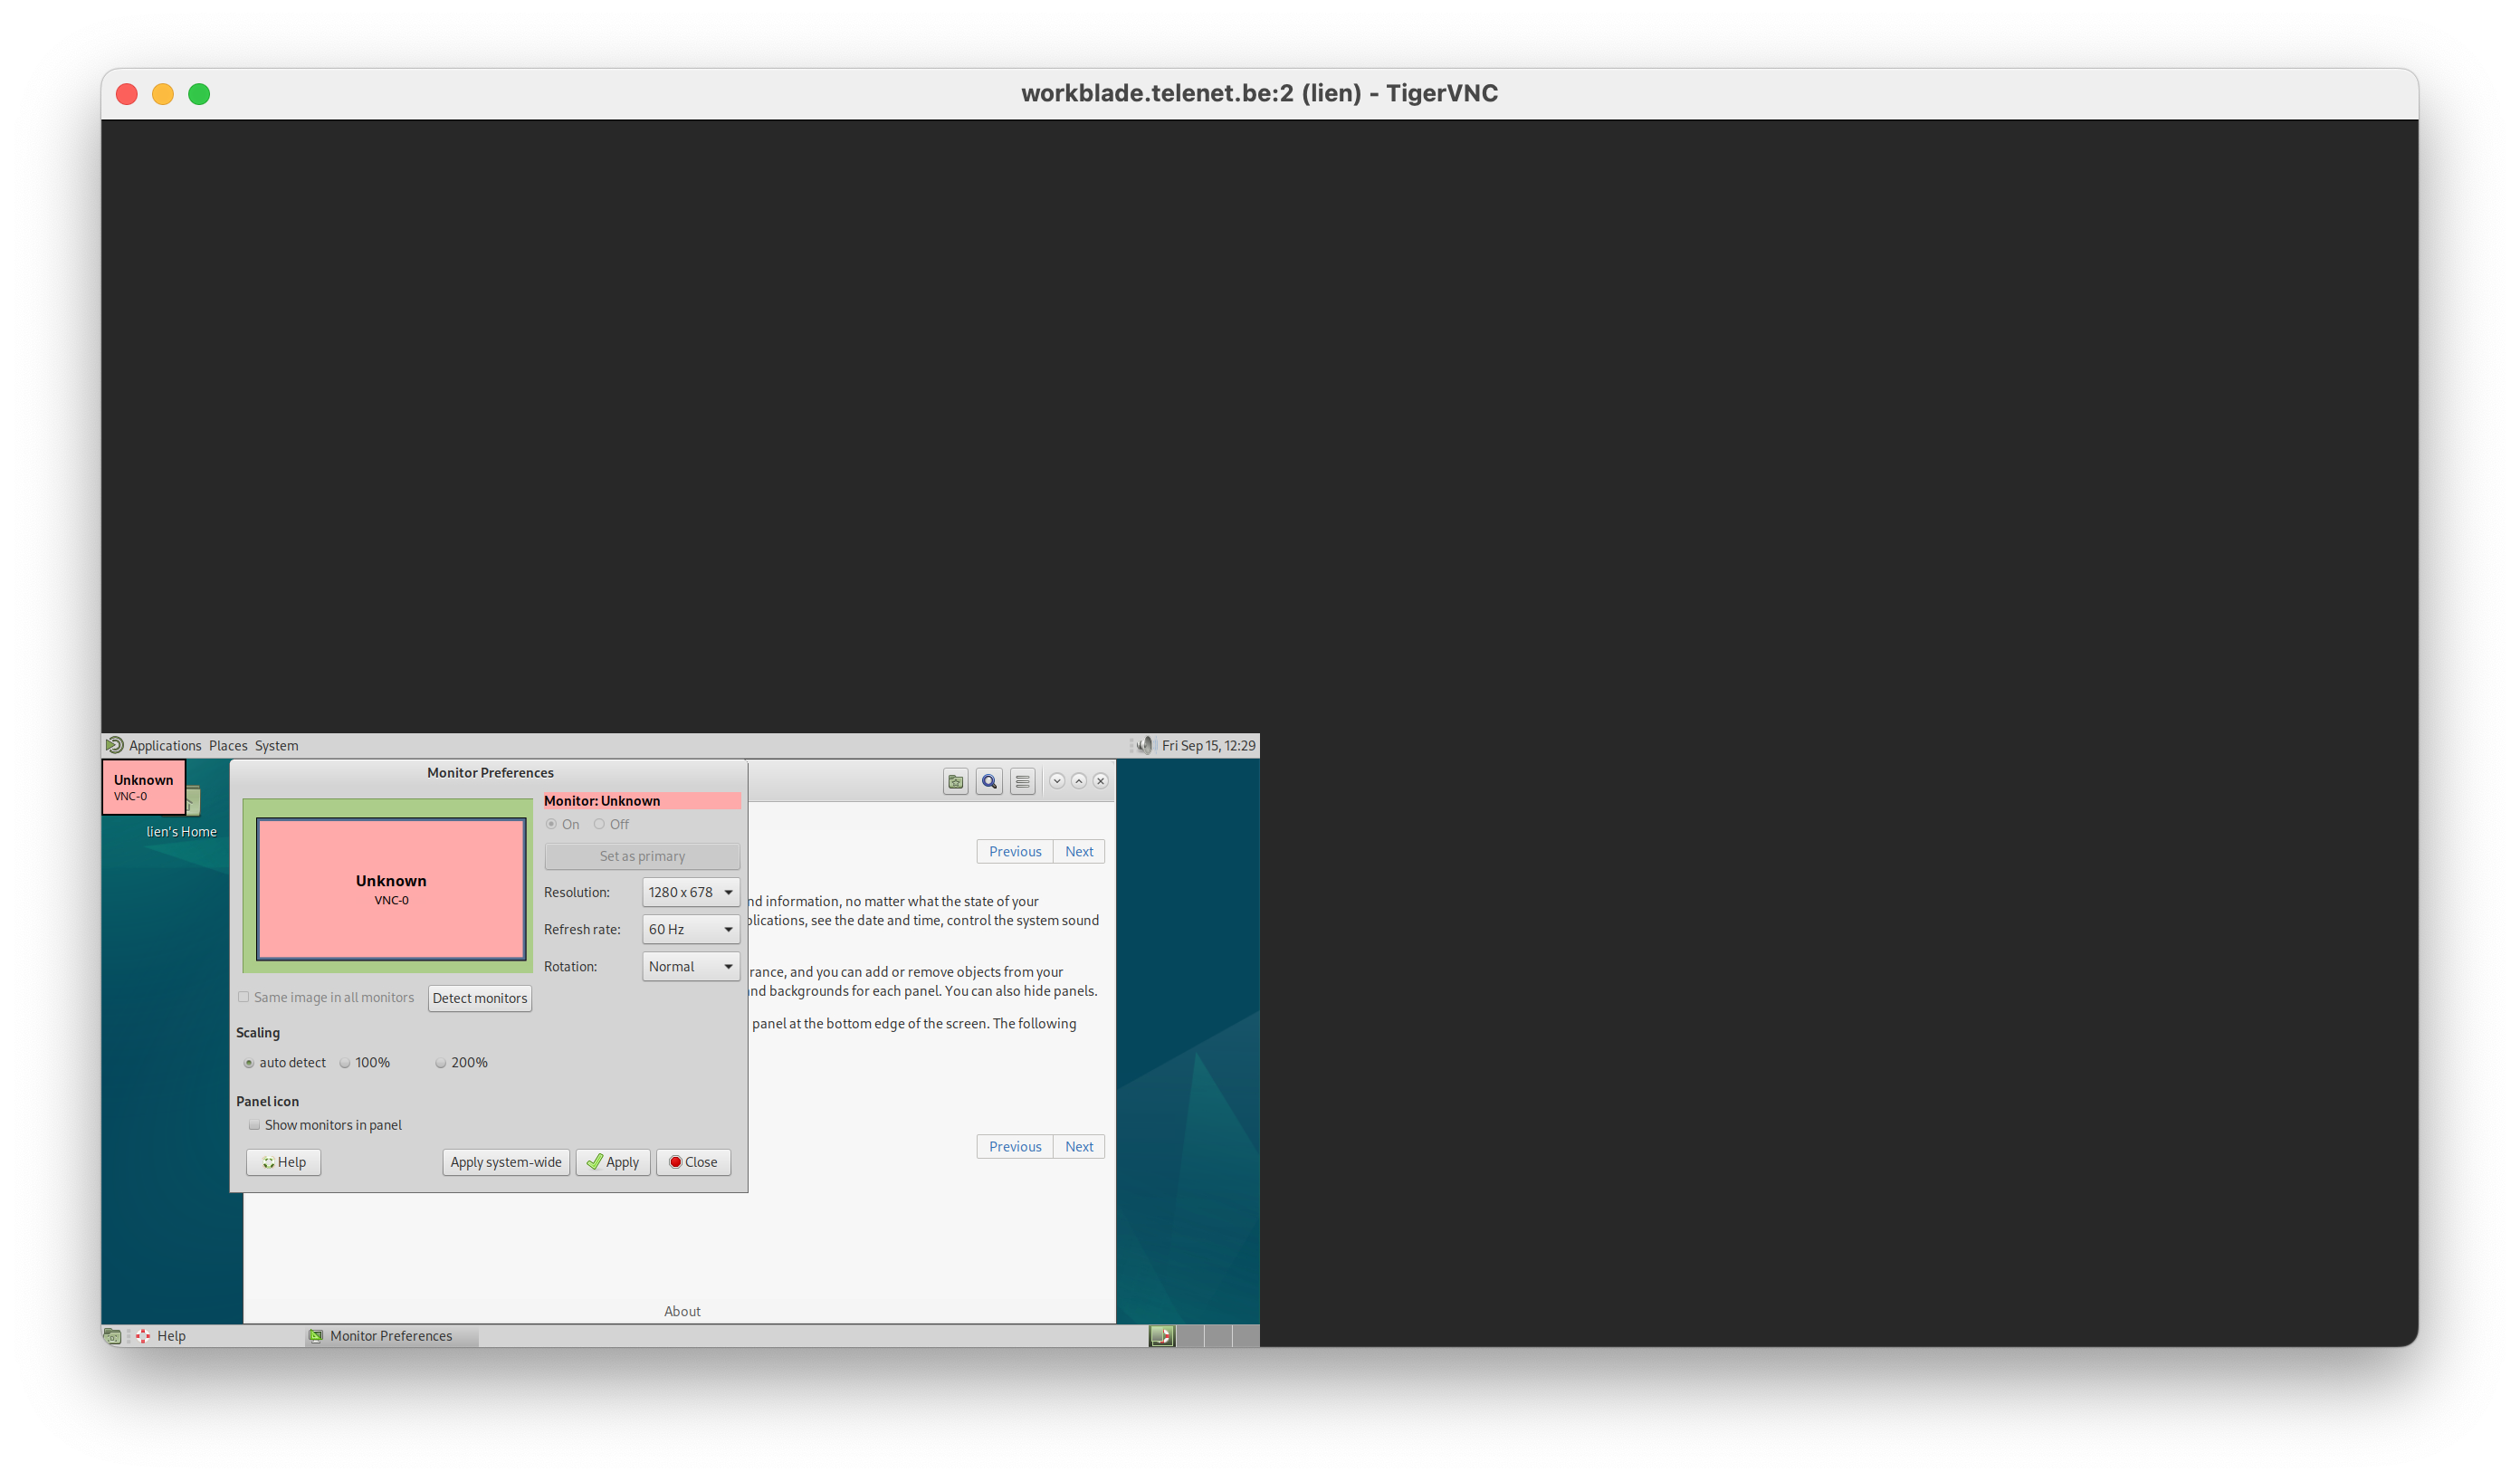2520x1481 pixels.
Task: Open the Resolution dropdown
Action: (690, 892)
